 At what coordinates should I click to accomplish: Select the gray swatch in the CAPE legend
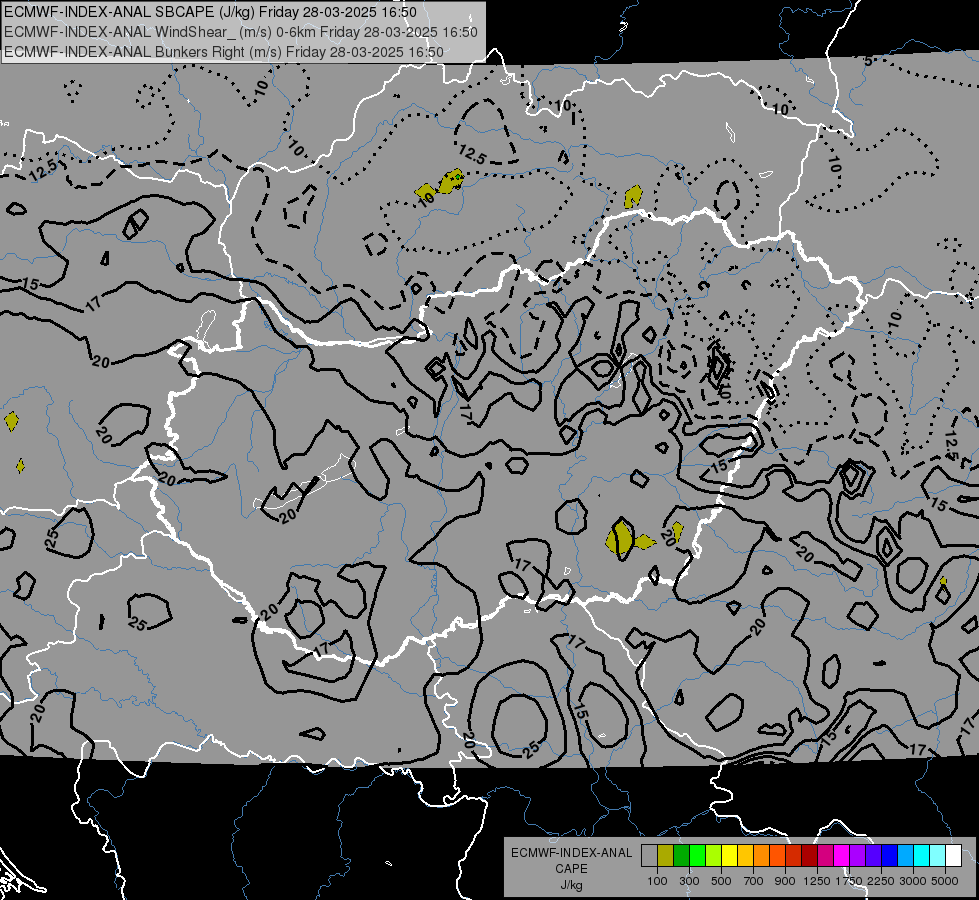[649, 855]
